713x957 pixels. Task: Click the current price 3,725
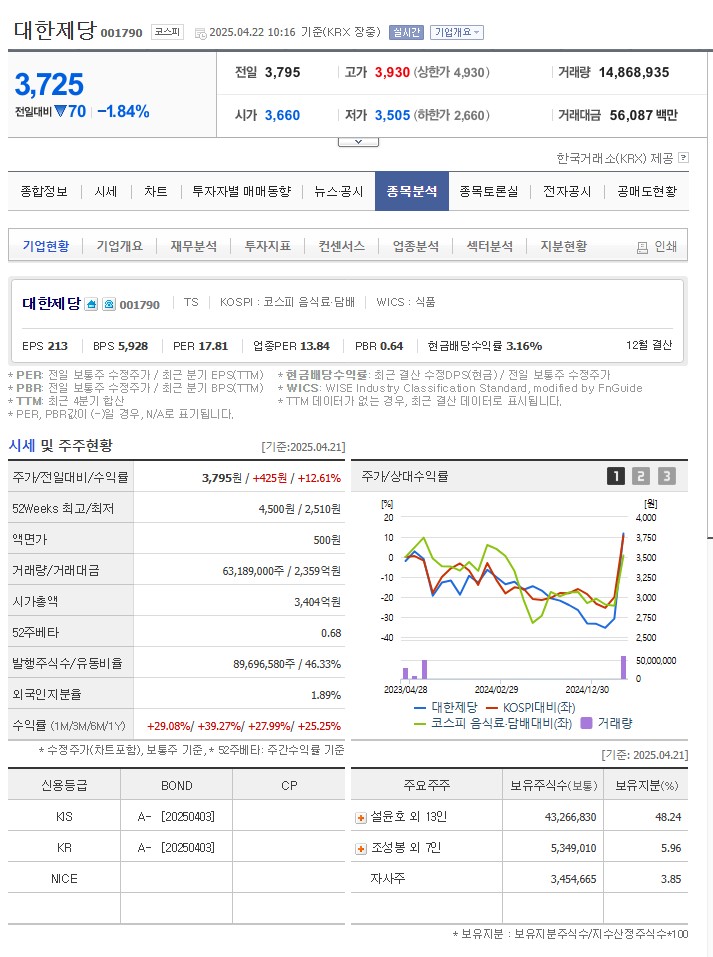[49, 85]
